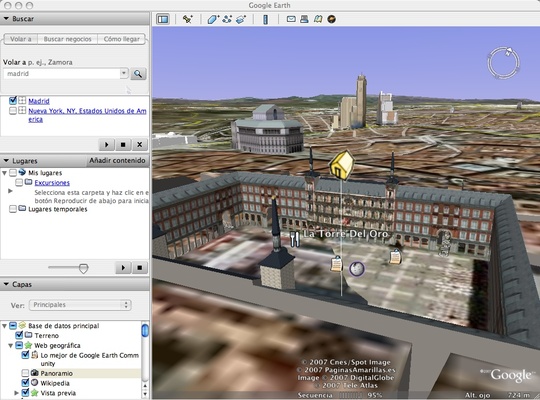Screen dimensions: 540x400
Task: Play the search results tour
Action: [106, 145]
